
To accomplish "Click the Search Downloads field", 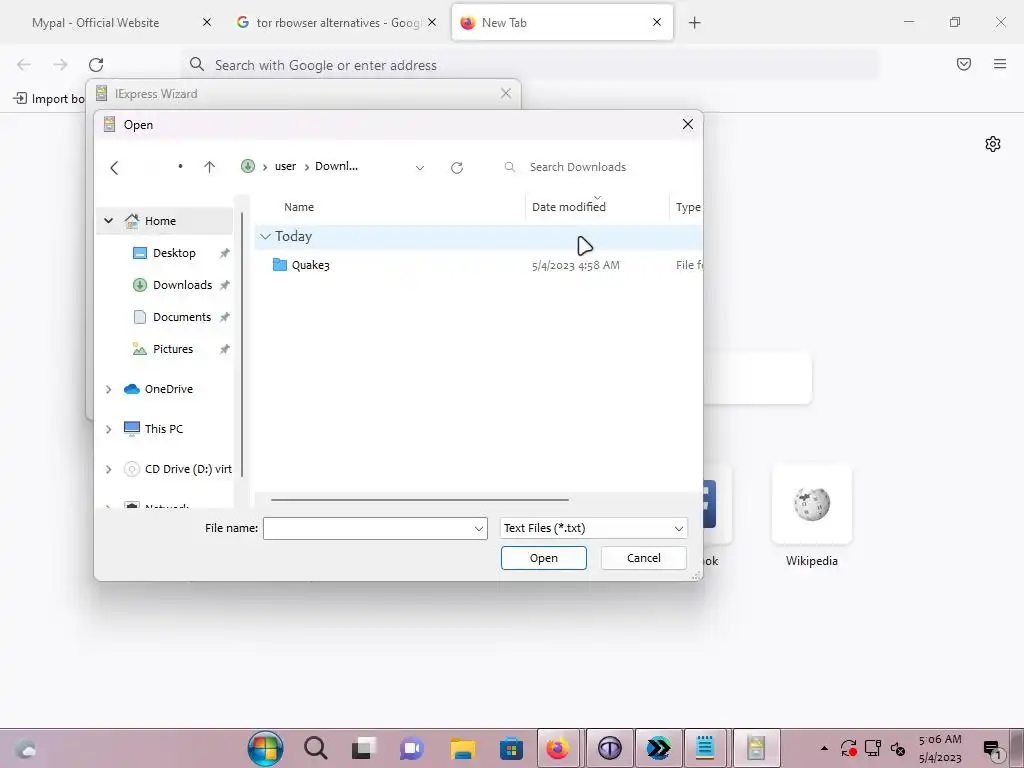I will [578, 167].
